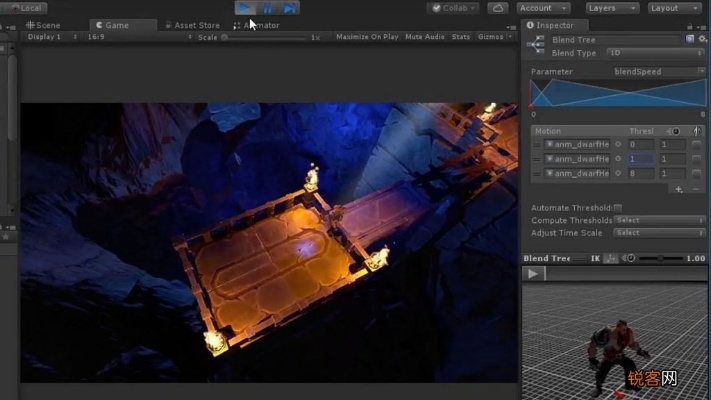Image resolution: width=711 pixels, height=400 pixels.
Task: Enable the Automate Thresholds checkbox
Action: point(618,207)
